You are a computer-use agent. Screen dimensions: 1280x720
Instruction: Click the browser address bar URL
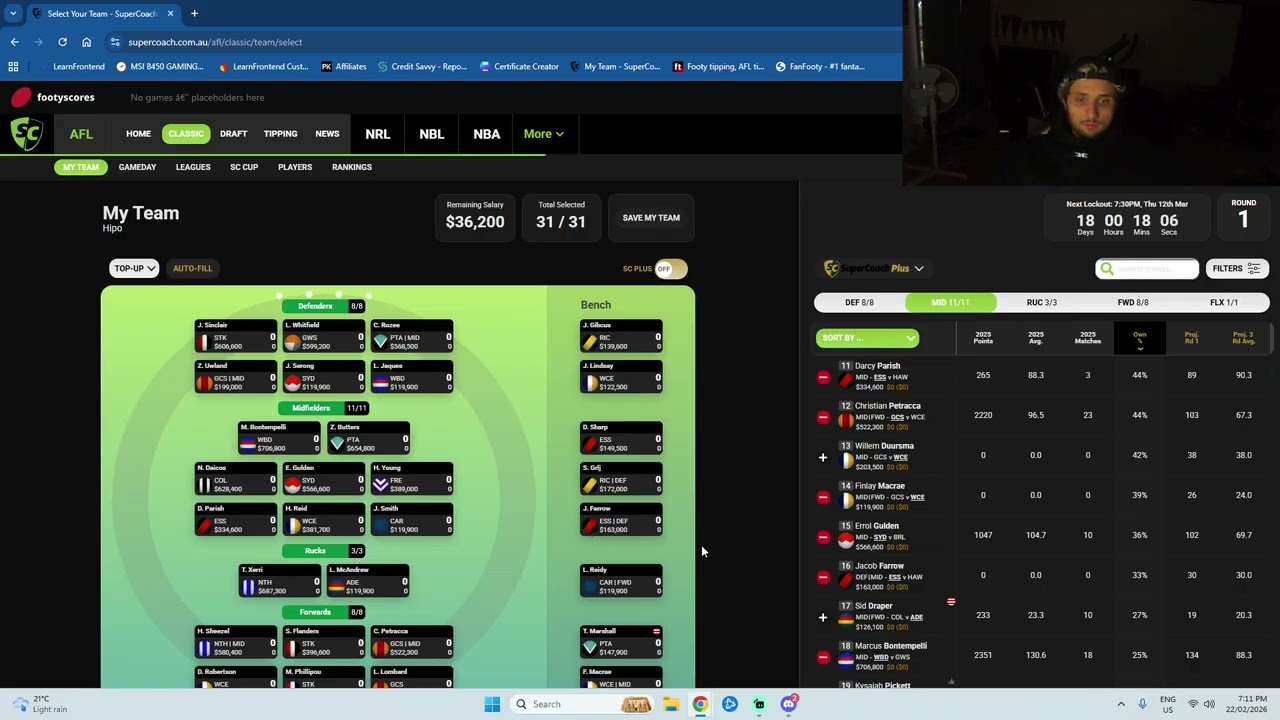tap(215, 42)
